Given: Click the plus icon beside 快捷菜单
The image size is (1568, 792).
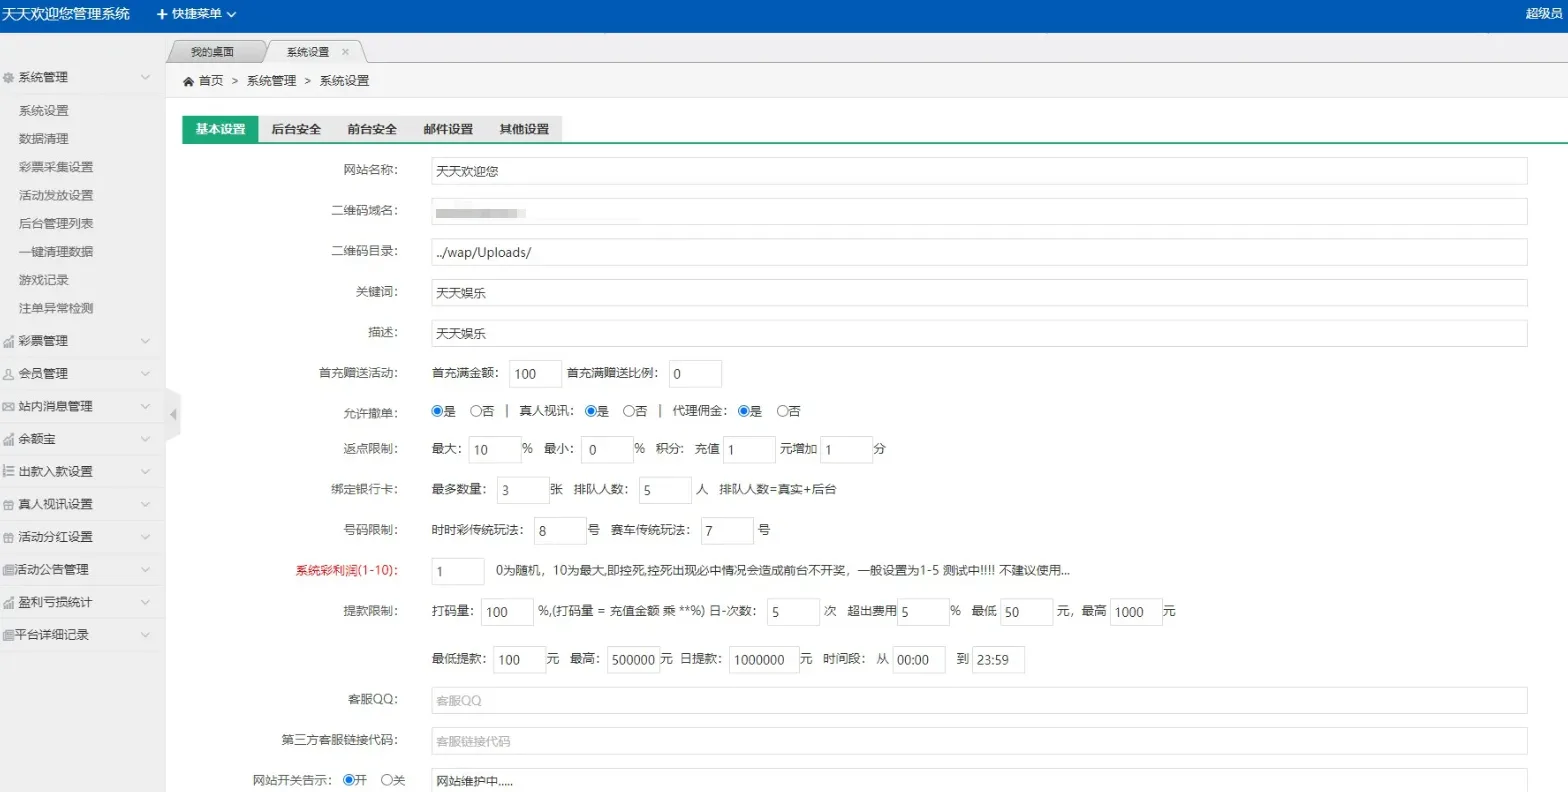Looking at the screenshot, I should click(163, 14).
